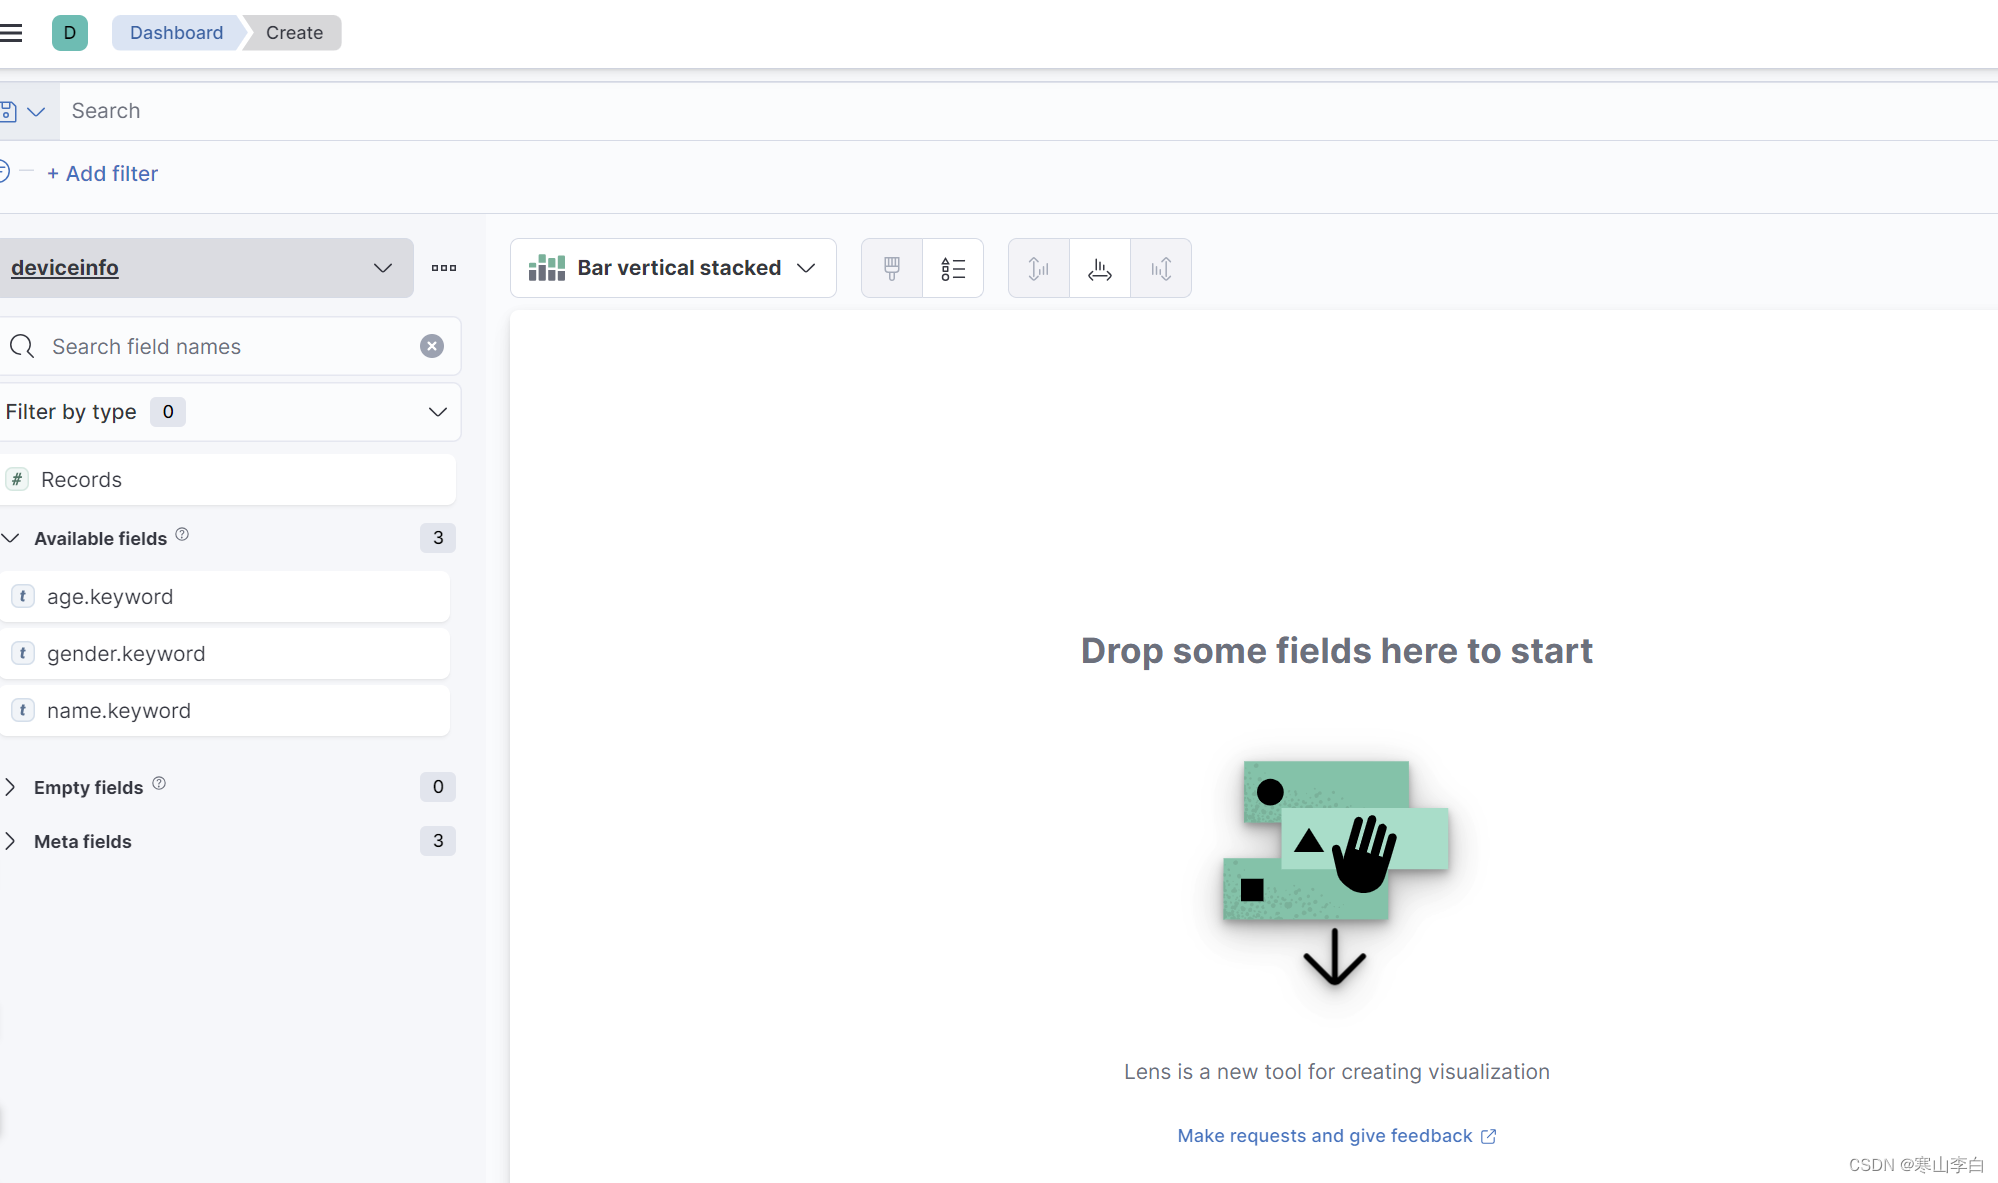
Task: Open the legend settings icon
Action: click(952, 268)
